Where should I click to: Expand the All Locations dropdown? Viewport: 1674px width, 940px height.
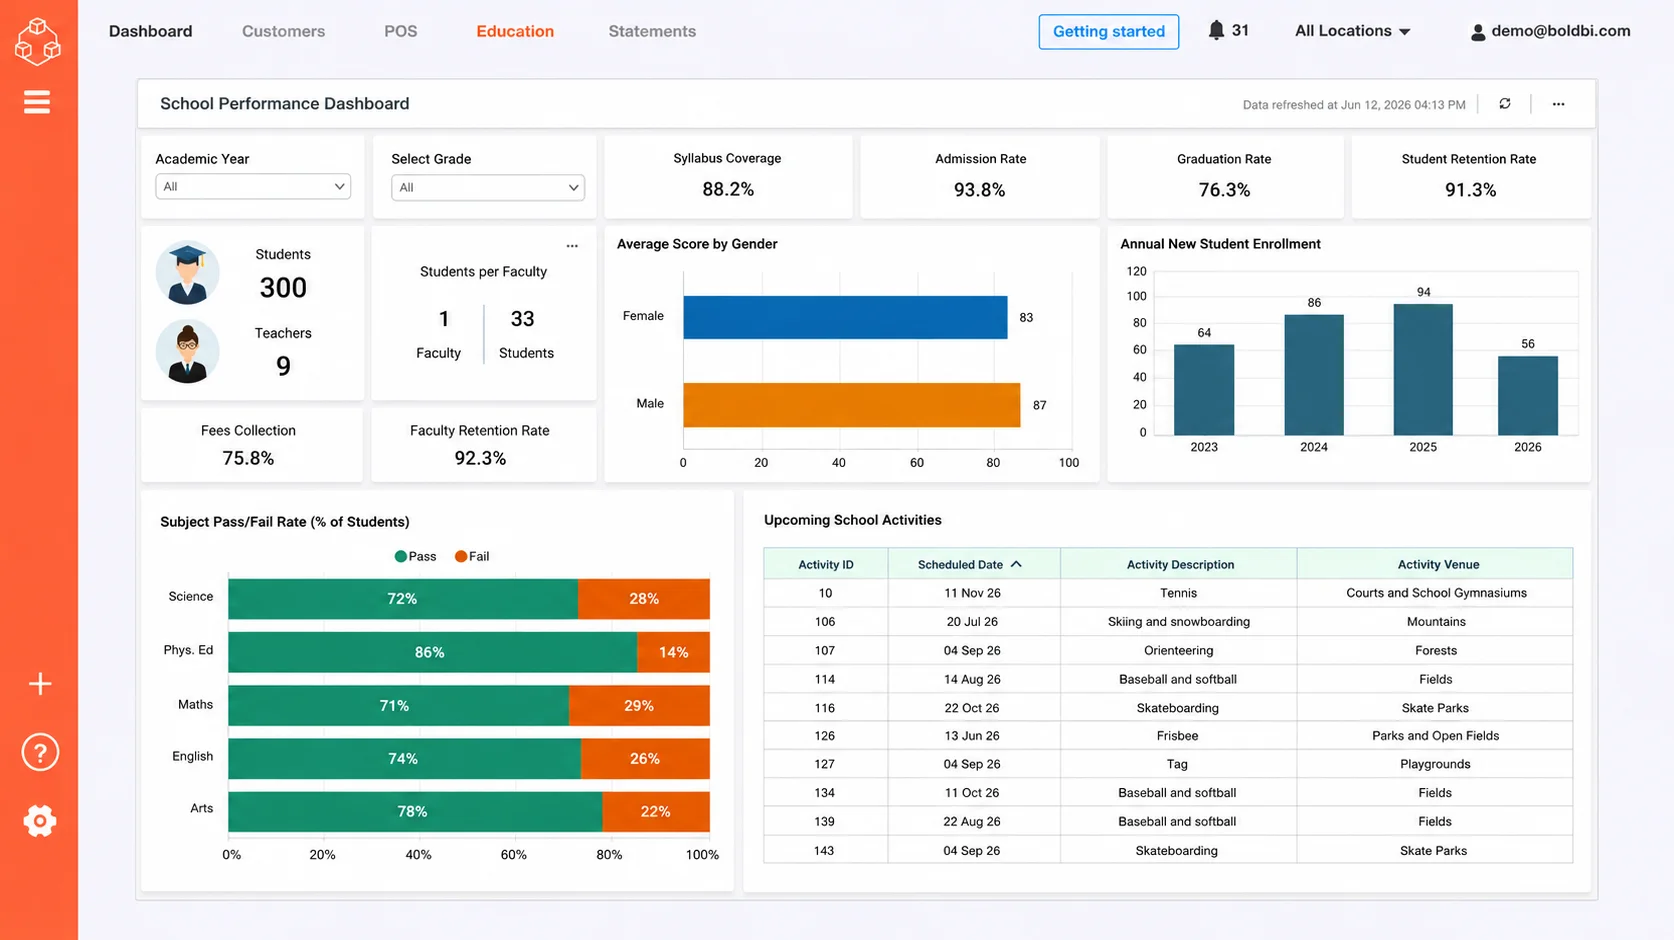1352,31
